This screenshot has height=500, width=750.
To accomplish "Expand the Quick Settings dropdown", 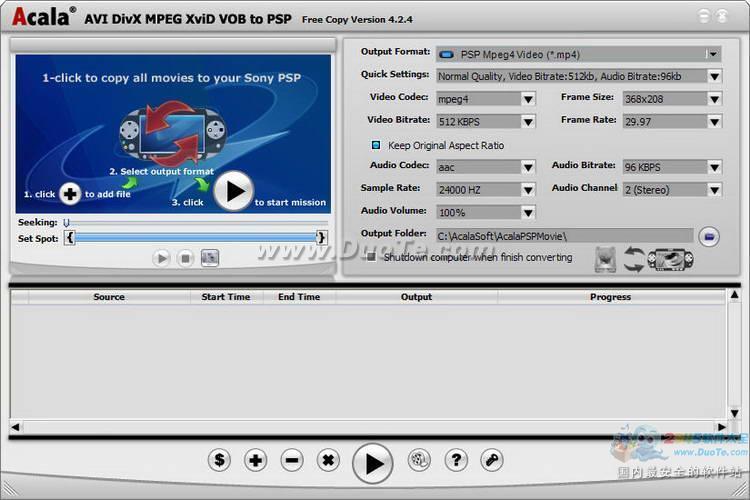I will coord(714,77).
